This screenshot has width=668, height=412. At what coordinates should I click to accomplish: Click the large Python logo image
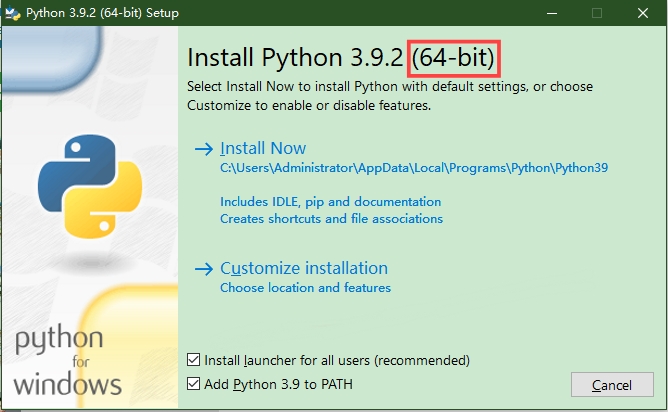coord(90,186)
